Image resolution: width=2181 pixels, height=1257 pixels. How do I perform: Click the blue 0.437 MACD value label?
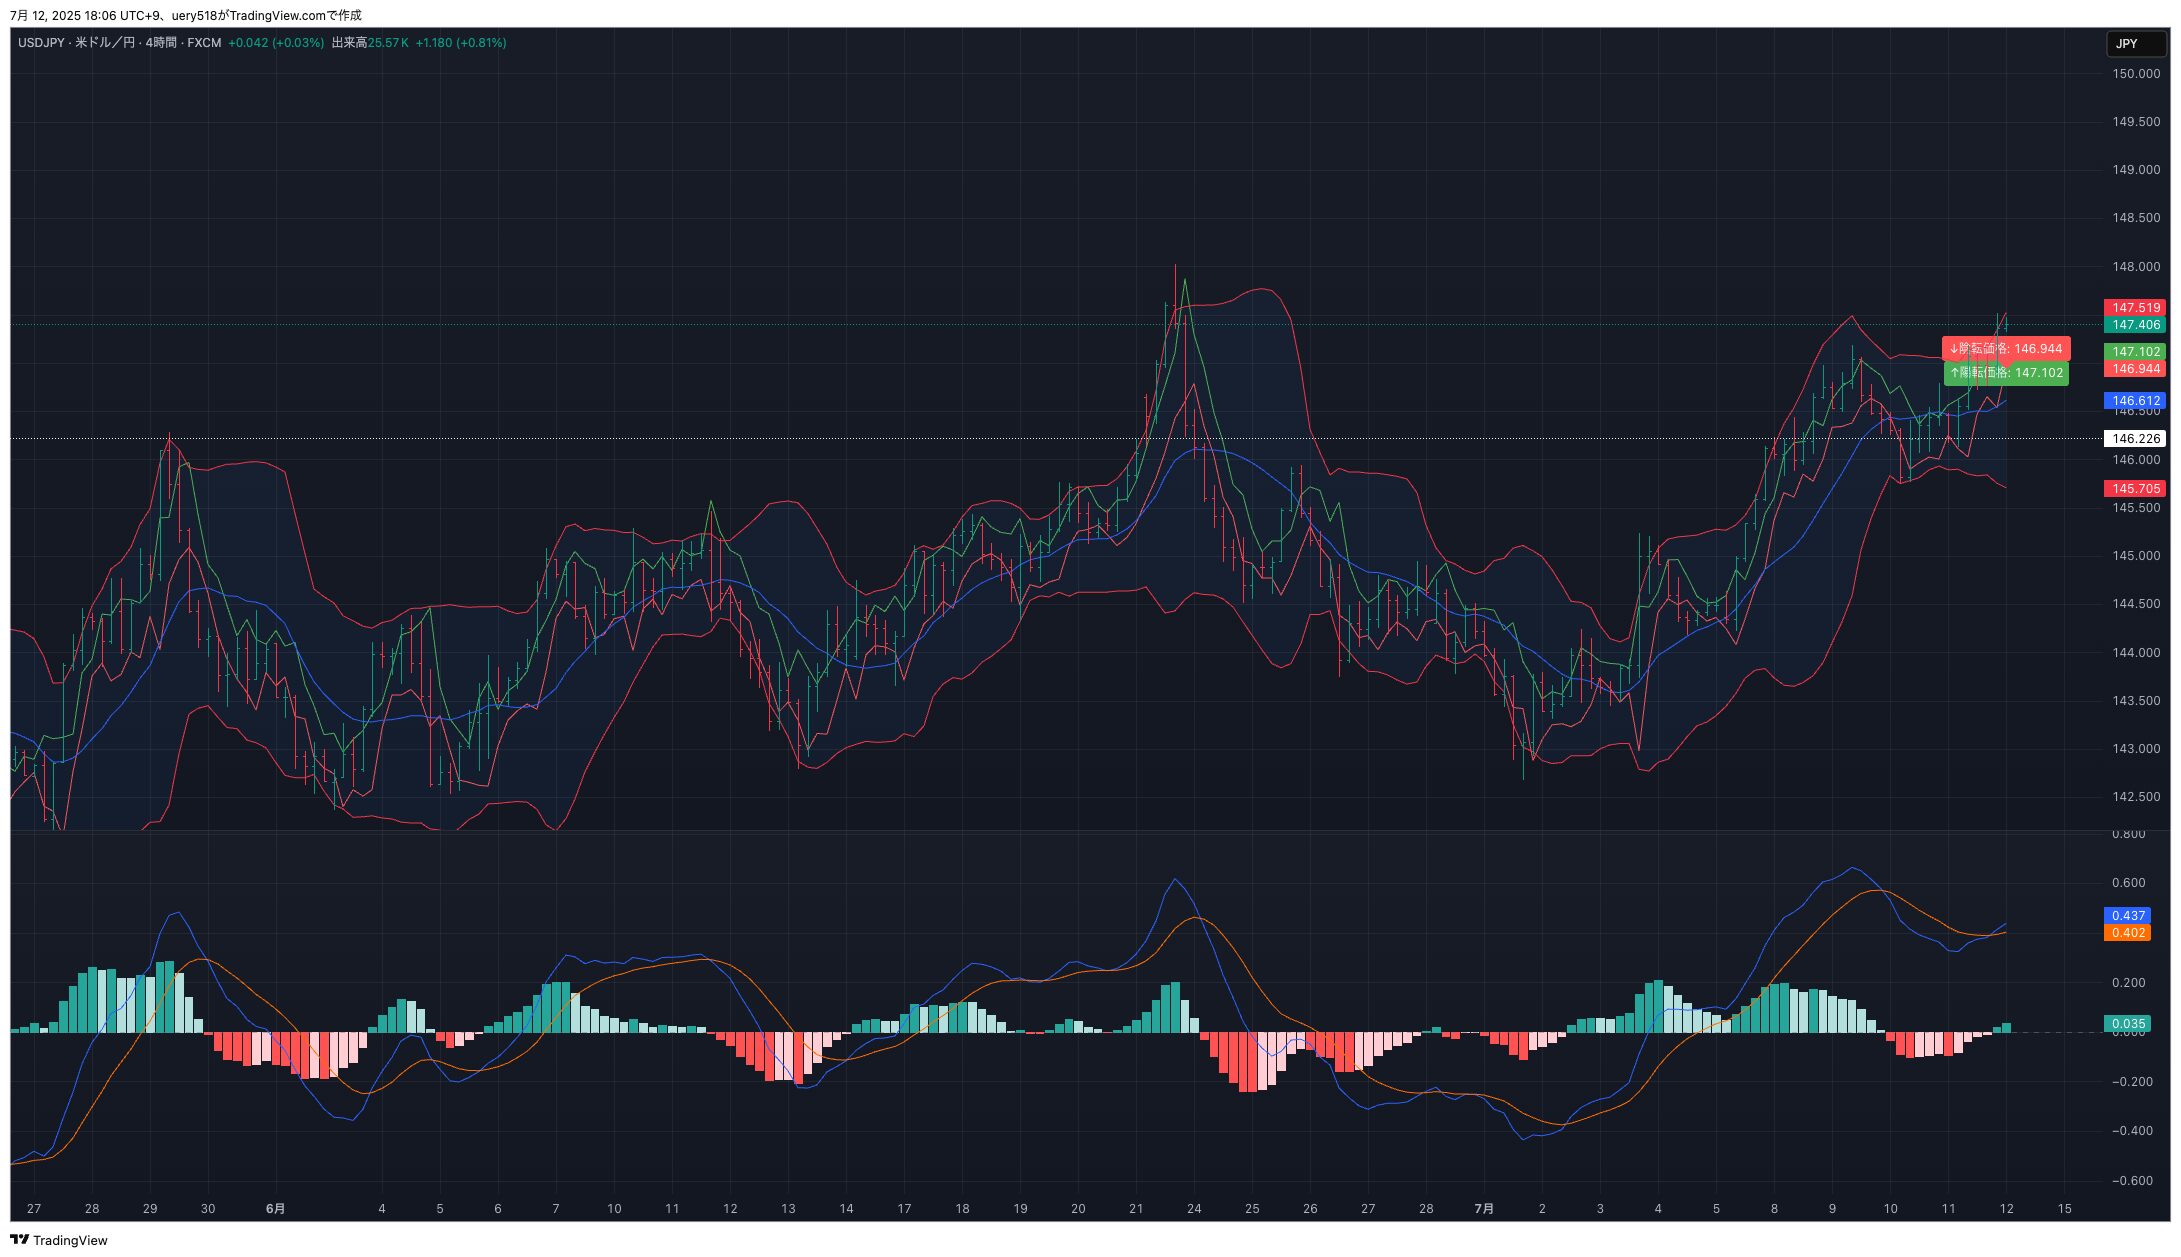2128,916
